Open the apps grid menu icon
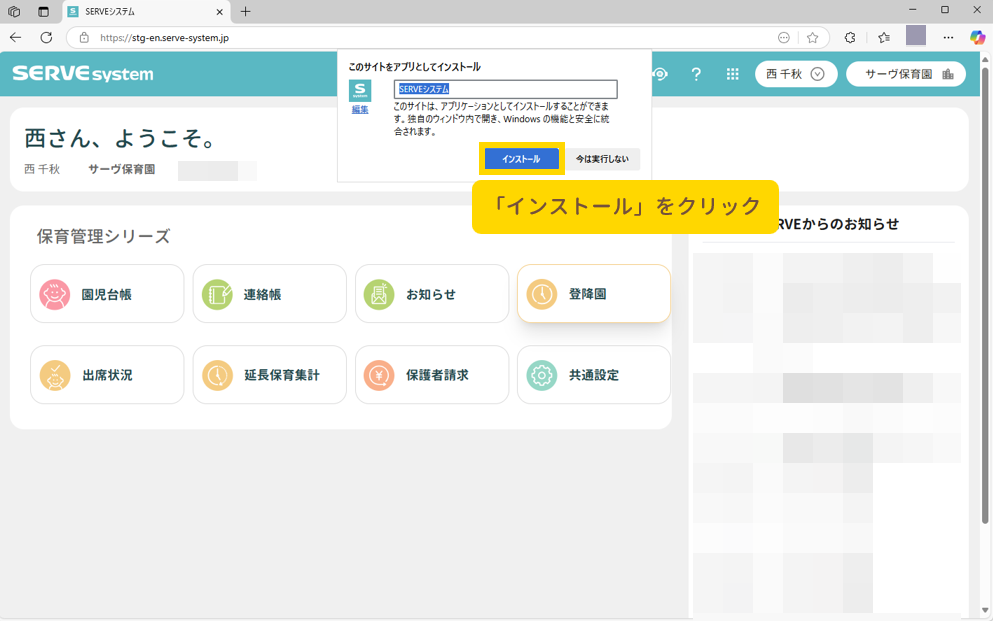Image resolution: width=993 pixels, height=621 pixels. [732, 74]
